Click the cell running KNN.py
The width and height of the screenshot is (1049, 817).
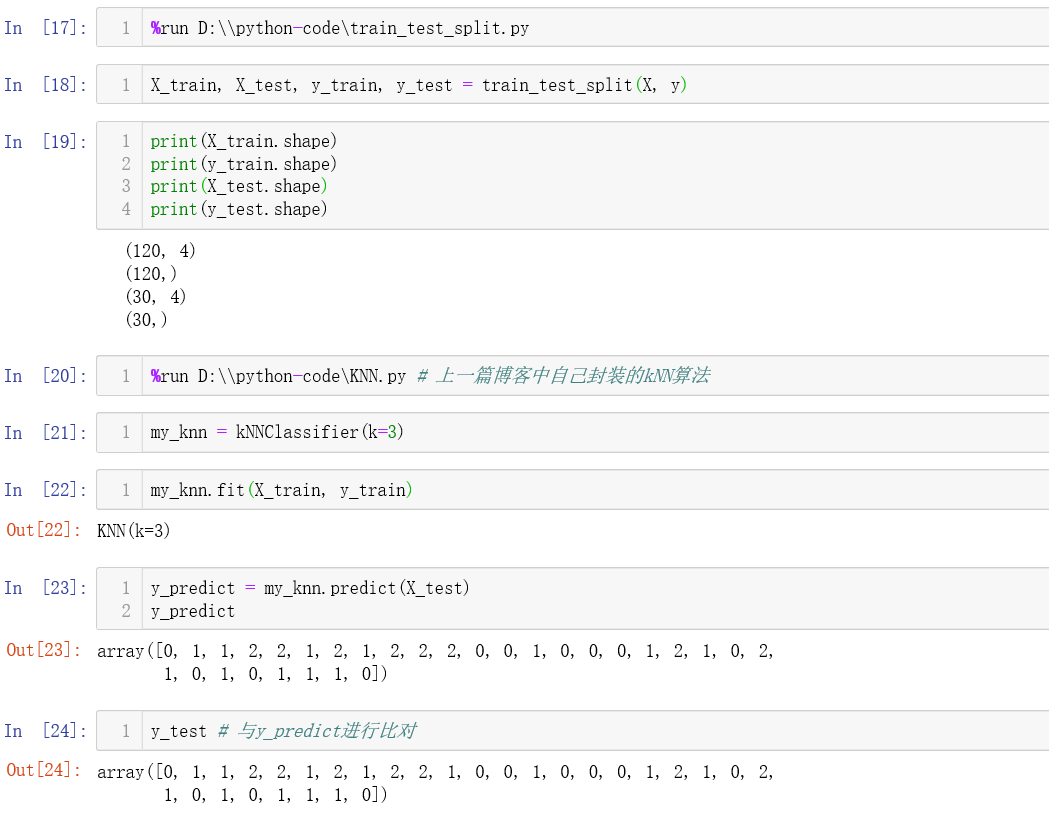430,376
